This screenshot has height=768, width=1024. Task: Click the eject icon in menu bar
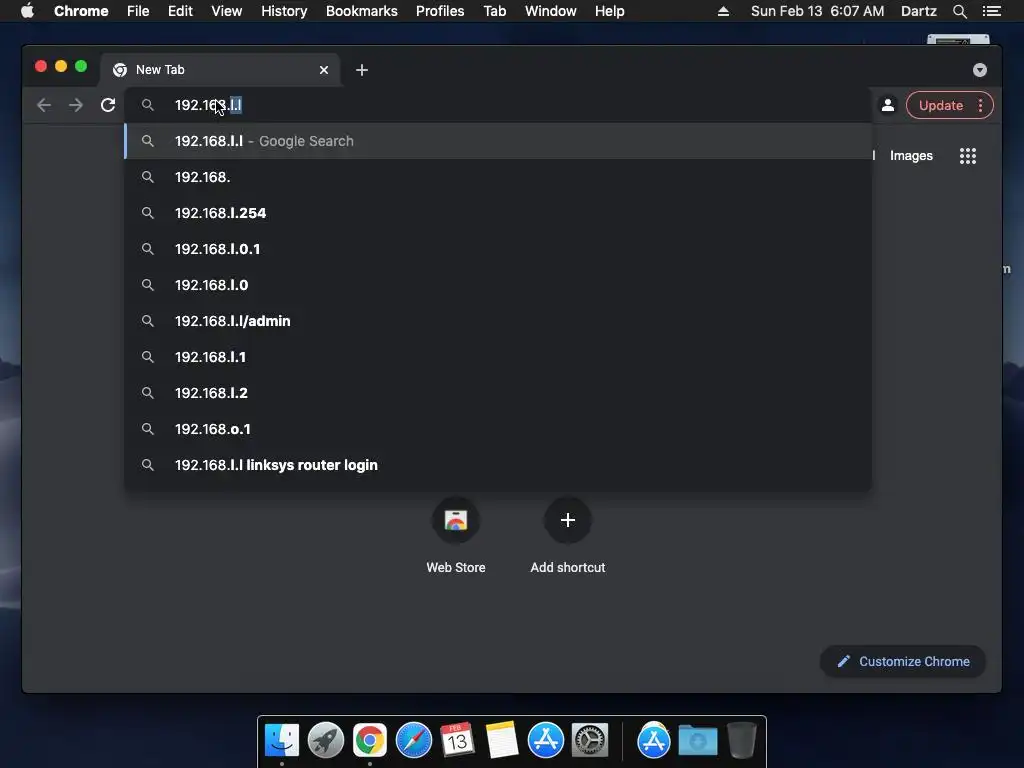(x=723, y=11)
